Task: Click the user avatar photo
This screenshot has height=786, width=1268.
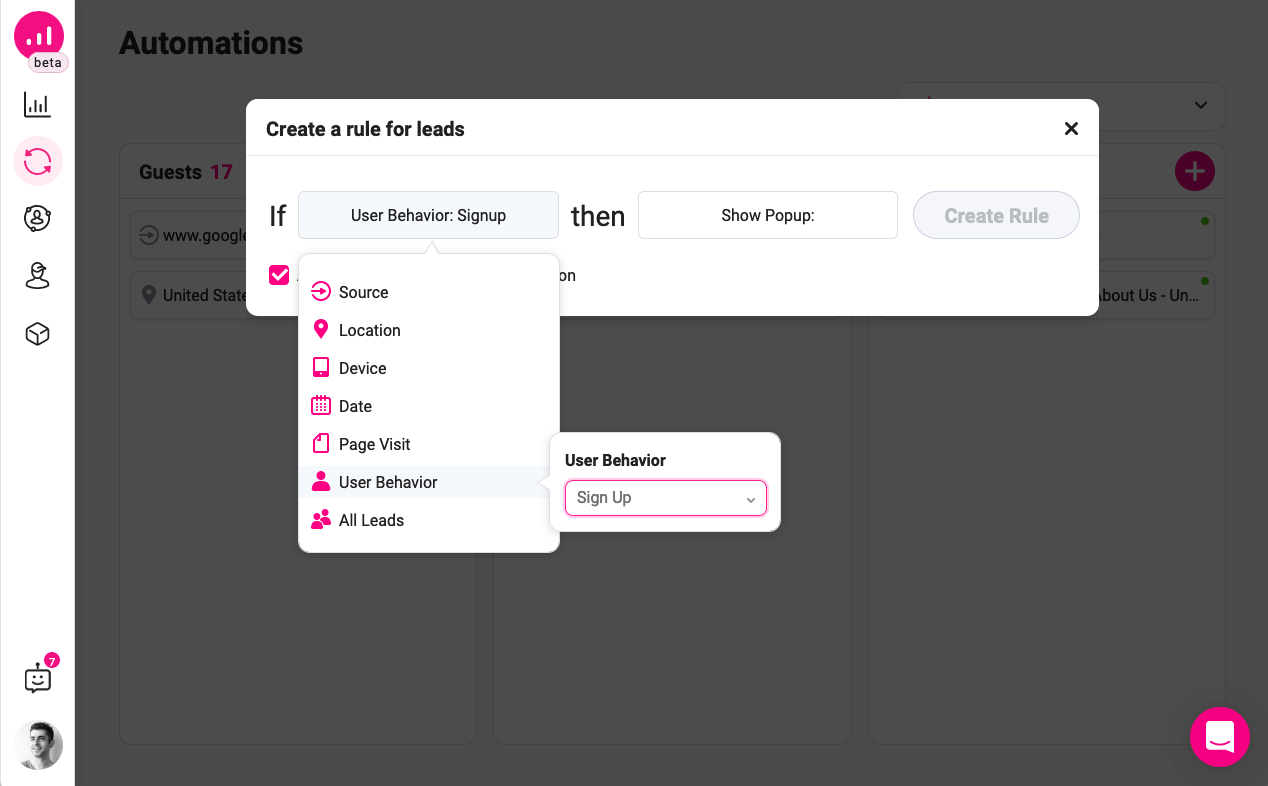Action: pyautogui.click(x=38, y=745)
